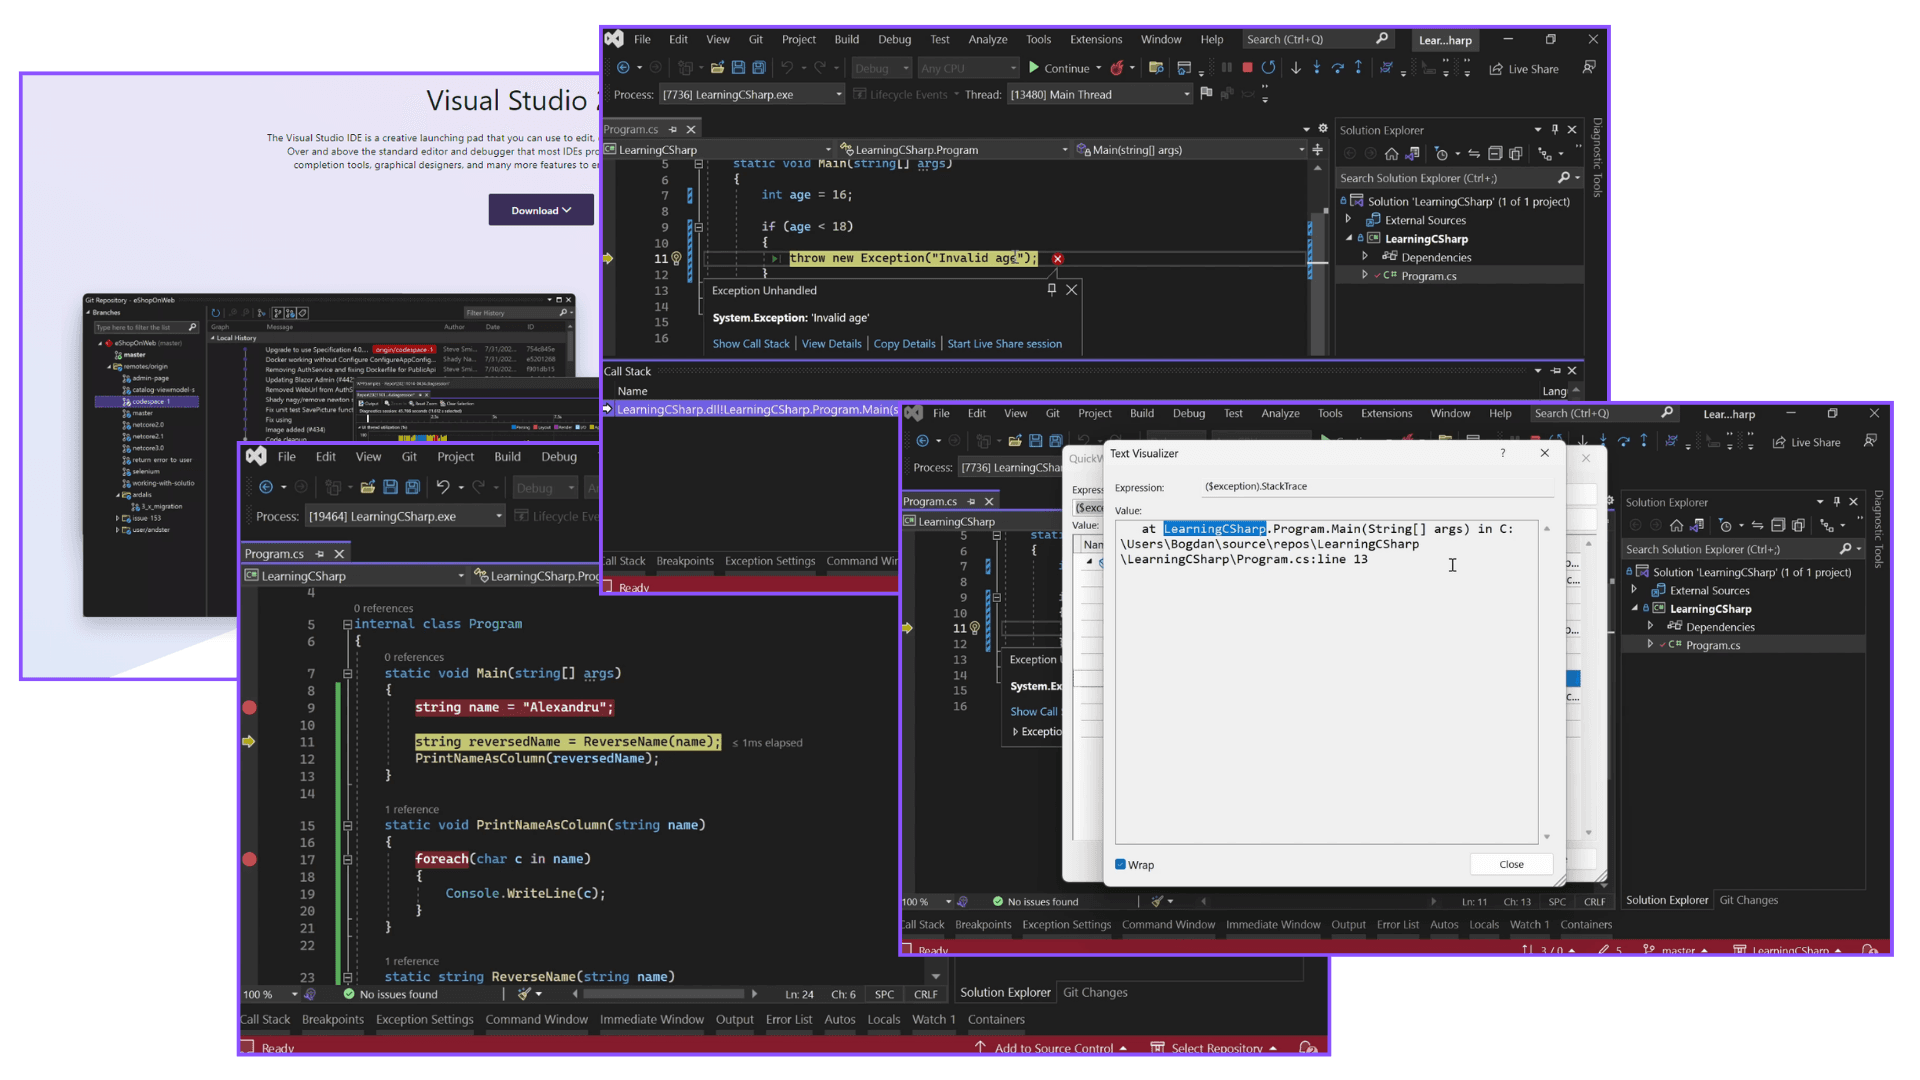The image size is (1920, 1080).
Task: Click Show Threads flag icon beside Thread dropdown
Action: [x=1206, y=94]
